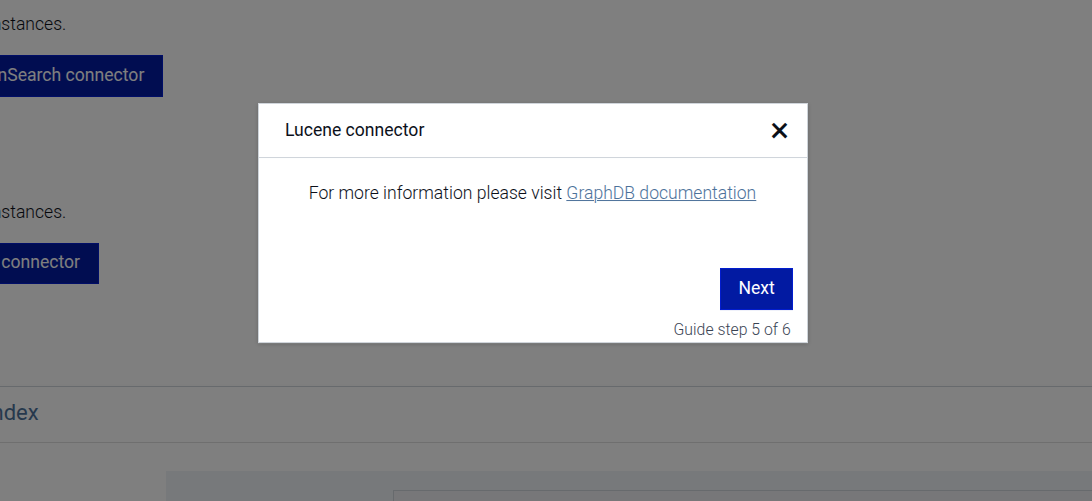Focus the input box at the bottom edge
The image size is (1092, 501).
click(740, 495)
